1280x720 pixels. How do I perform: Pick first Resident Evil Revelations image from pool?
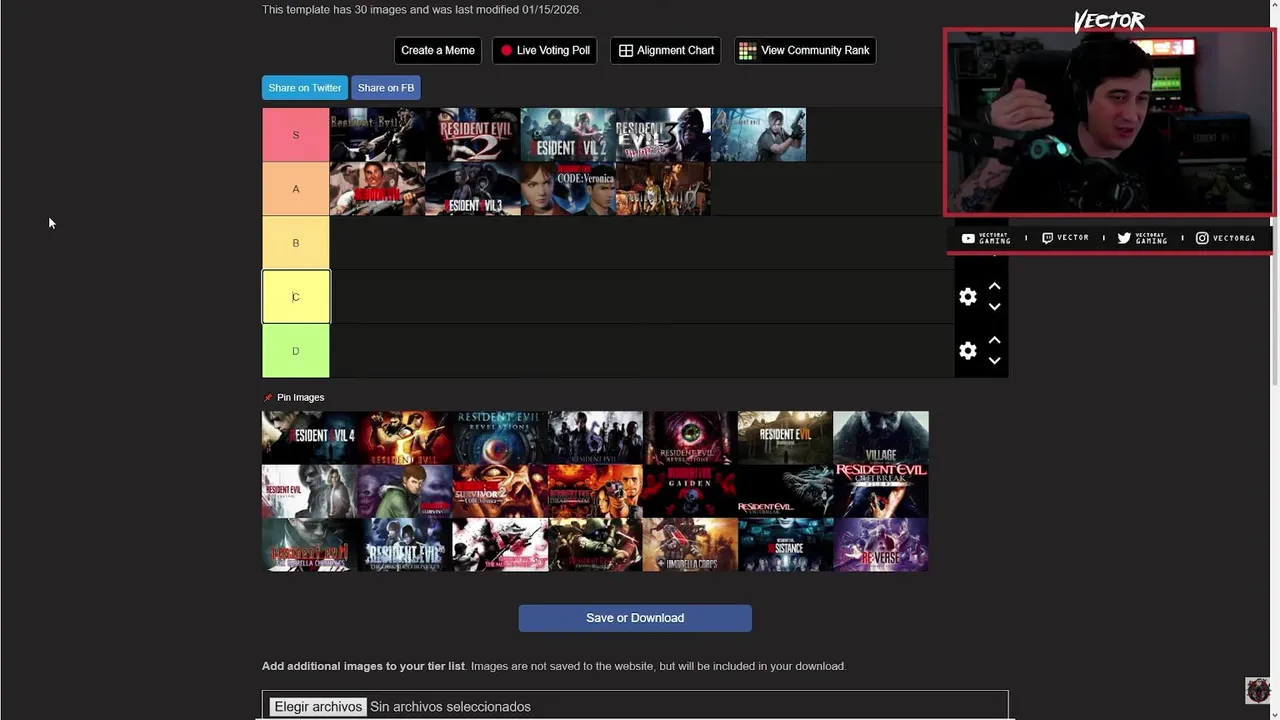(500, 438)
